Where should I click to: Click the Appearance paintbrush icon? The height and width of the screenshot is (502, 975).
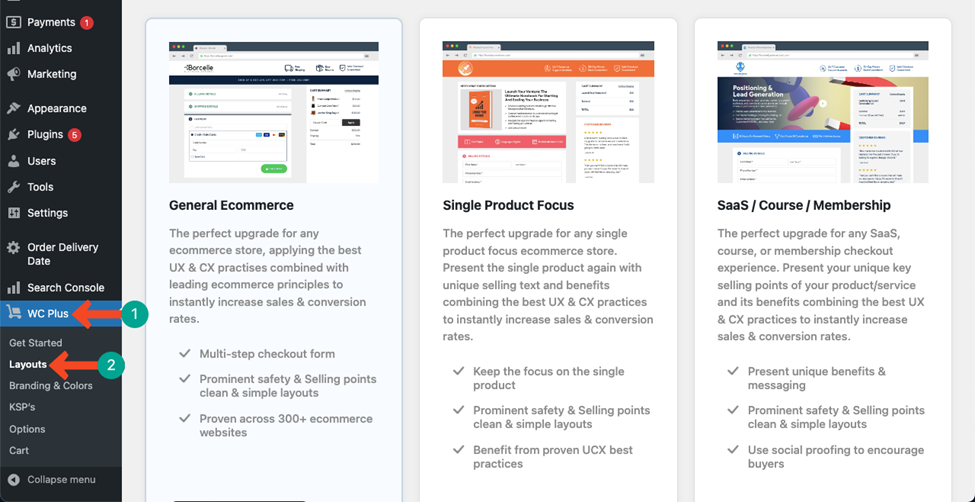click(14, 108)
